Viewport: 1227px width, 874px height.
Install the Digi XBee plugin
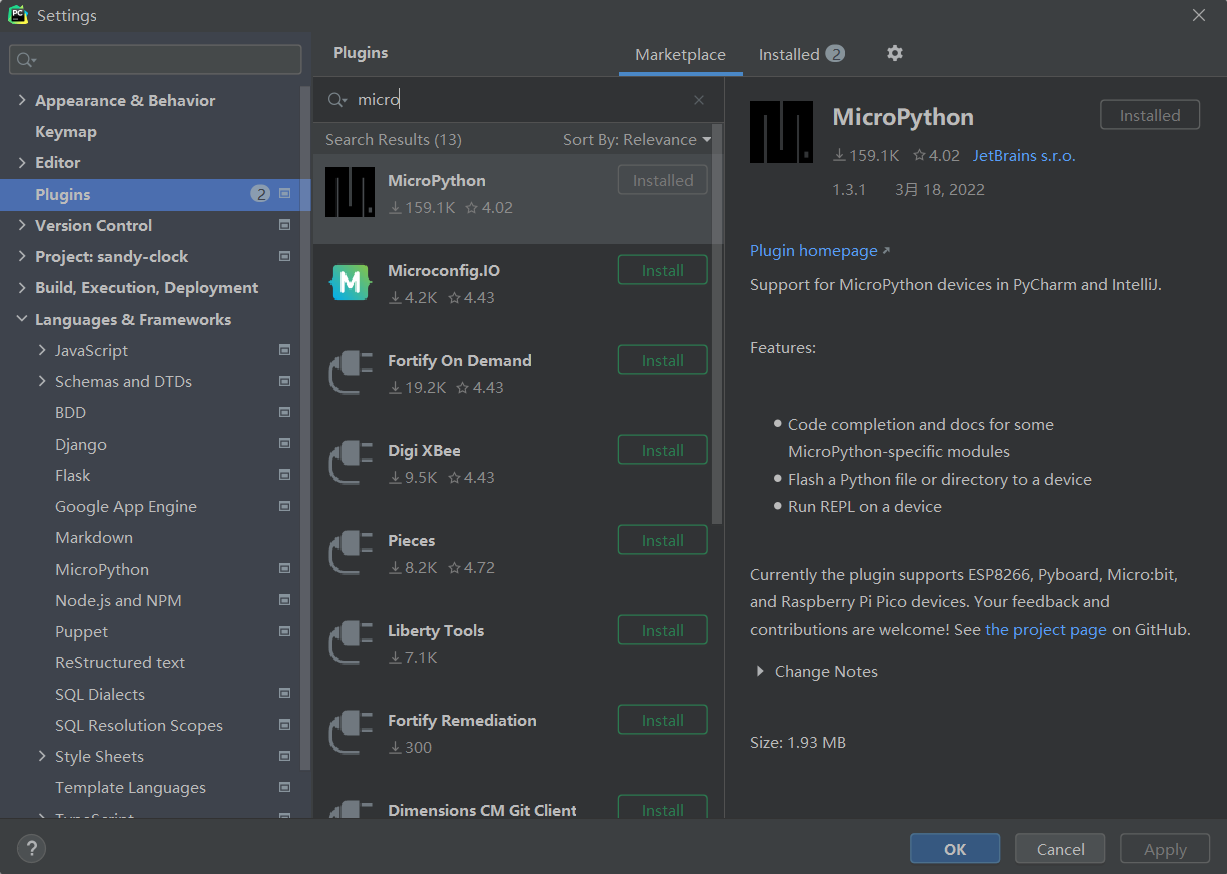[662, 450]
